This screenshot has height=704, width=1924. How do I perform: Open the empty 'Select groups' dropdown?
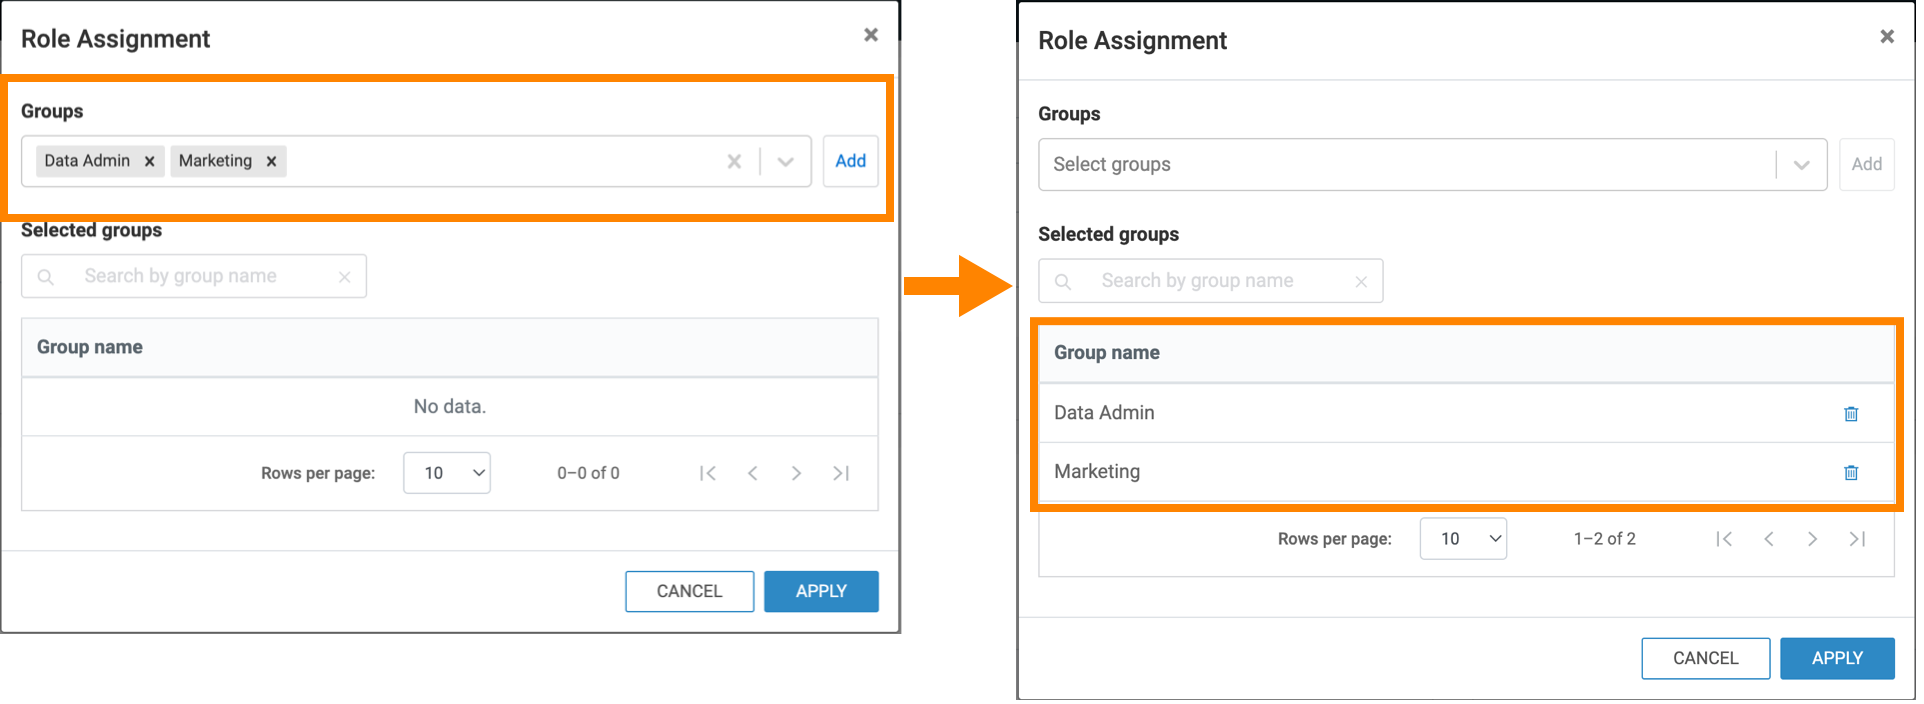1802,165
